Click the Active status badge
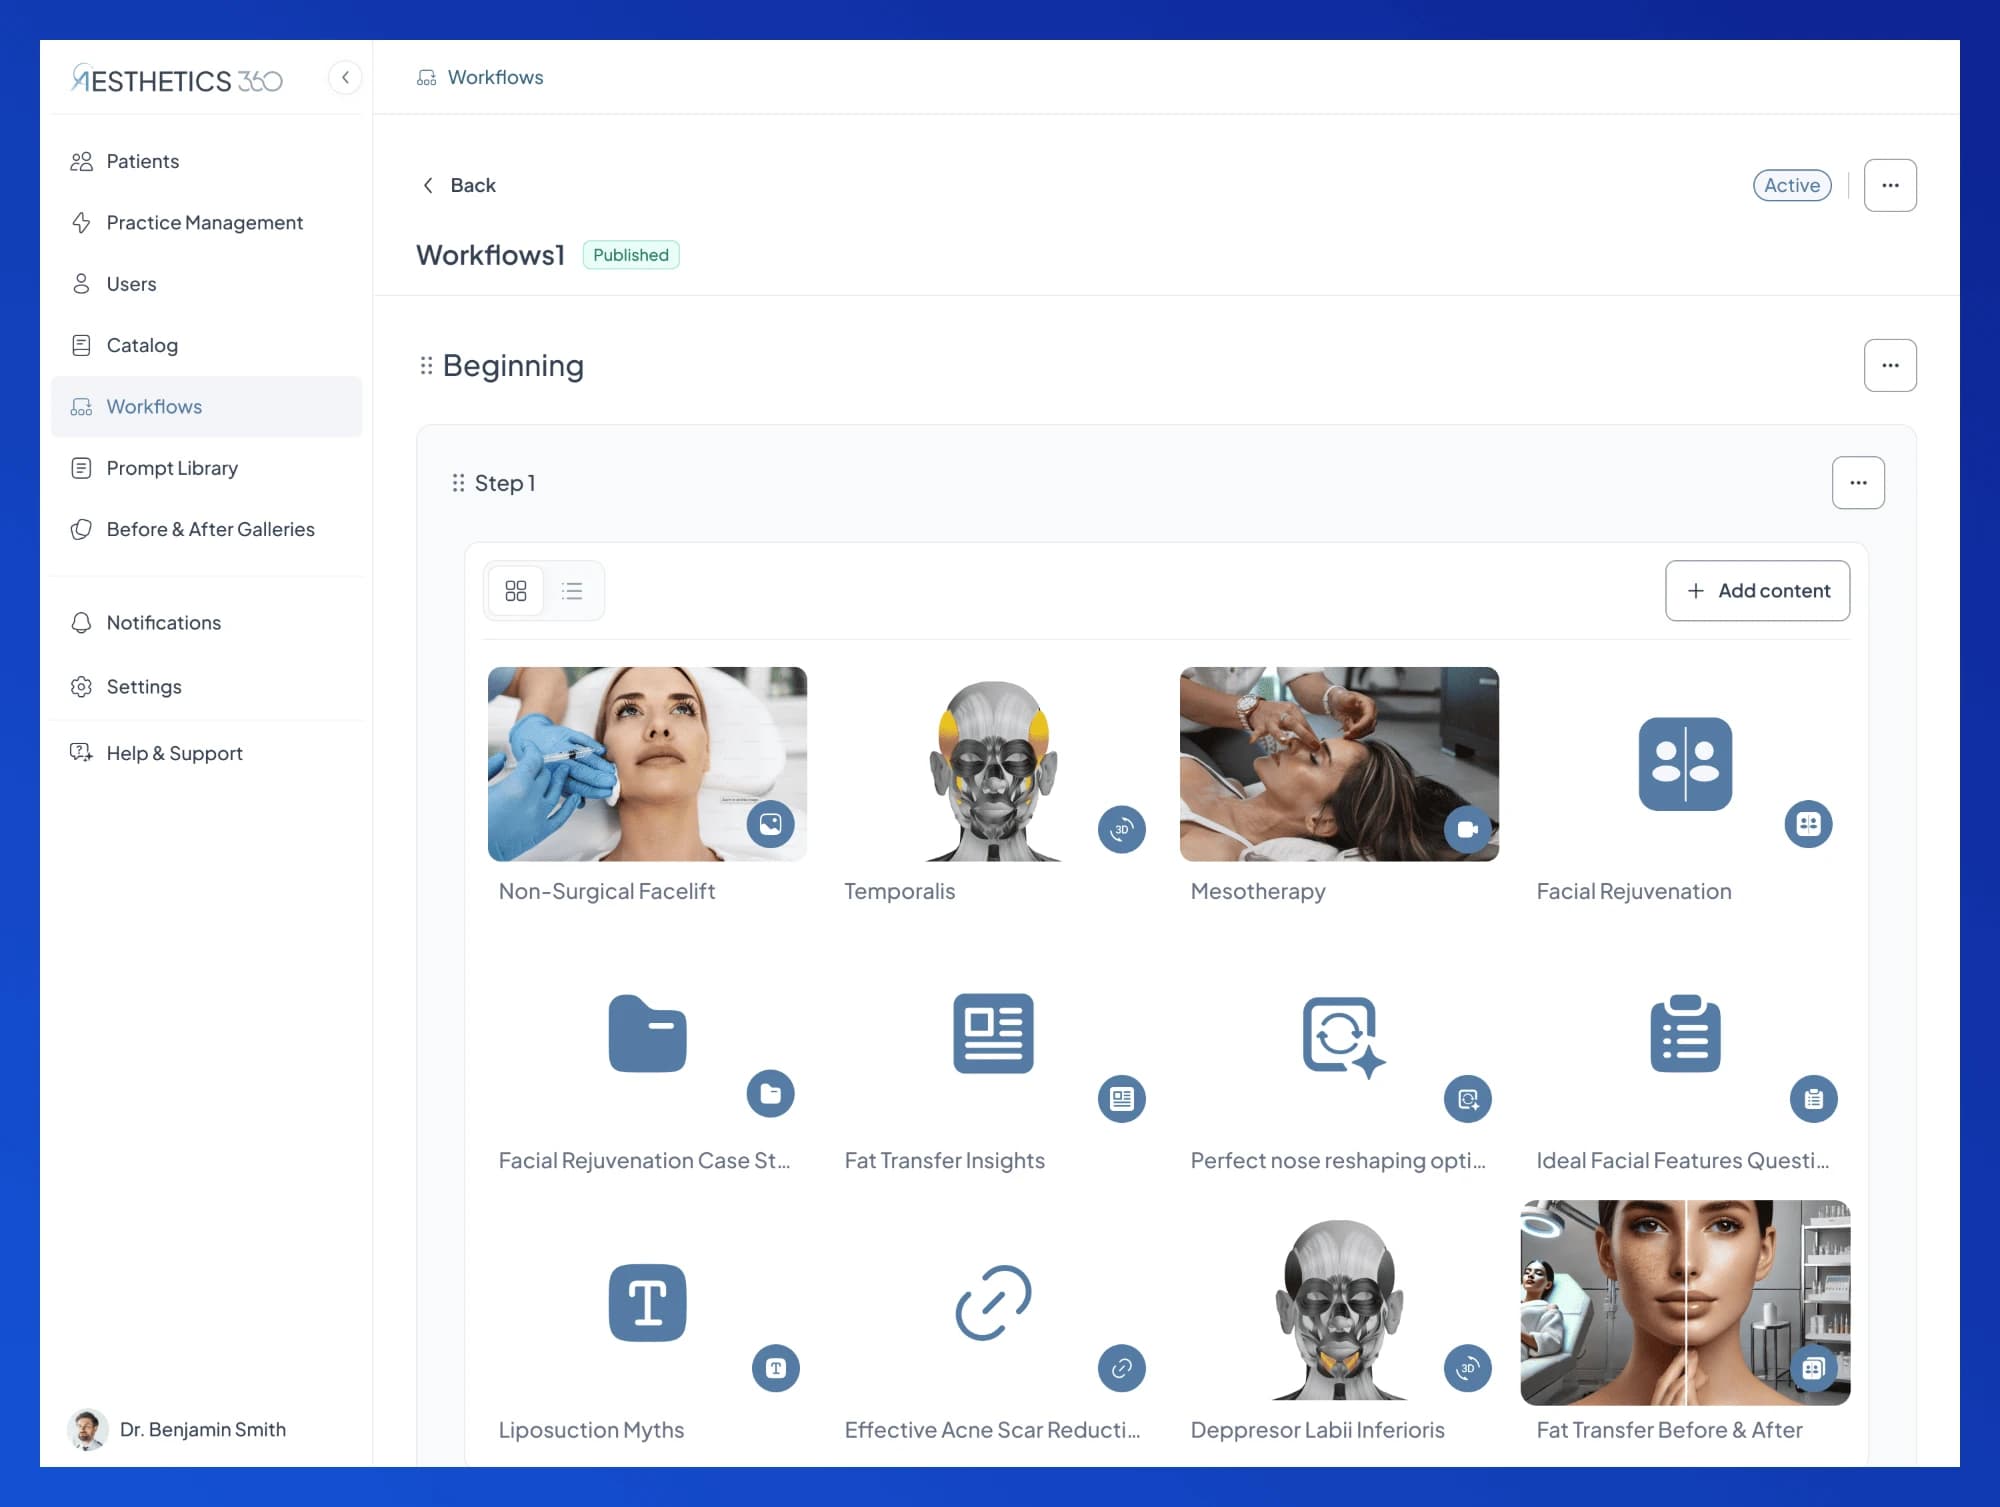The image size is (2000, 1507). click(x=1792, y=185)
